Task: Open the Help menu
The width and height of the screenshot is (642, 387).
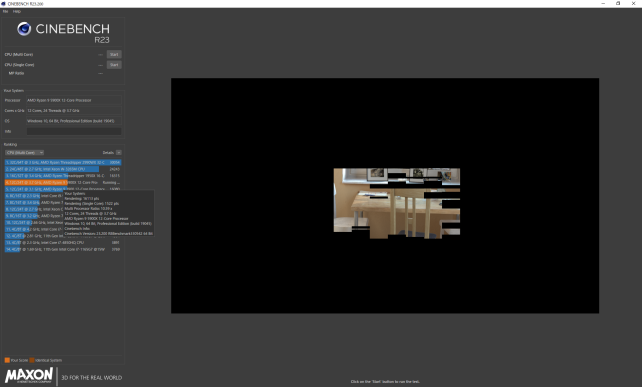Action: coord(17,11)
